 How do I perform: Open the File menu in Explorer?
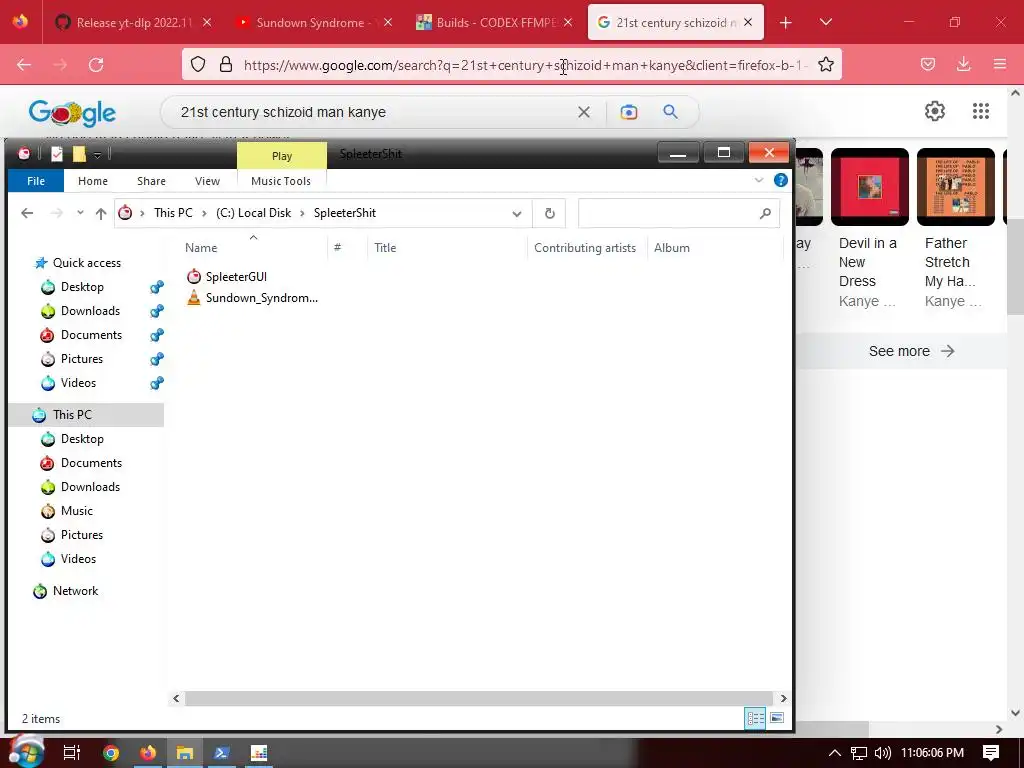point(36,181)
